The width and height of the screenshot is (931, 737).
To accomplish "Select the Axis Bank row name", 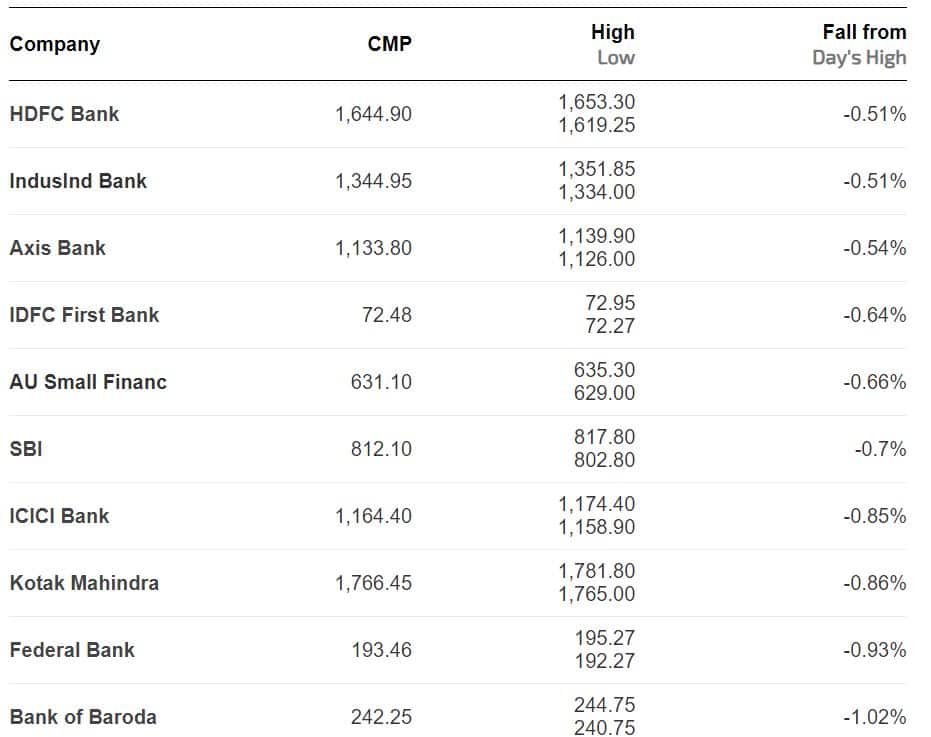I will click(57, 248).
